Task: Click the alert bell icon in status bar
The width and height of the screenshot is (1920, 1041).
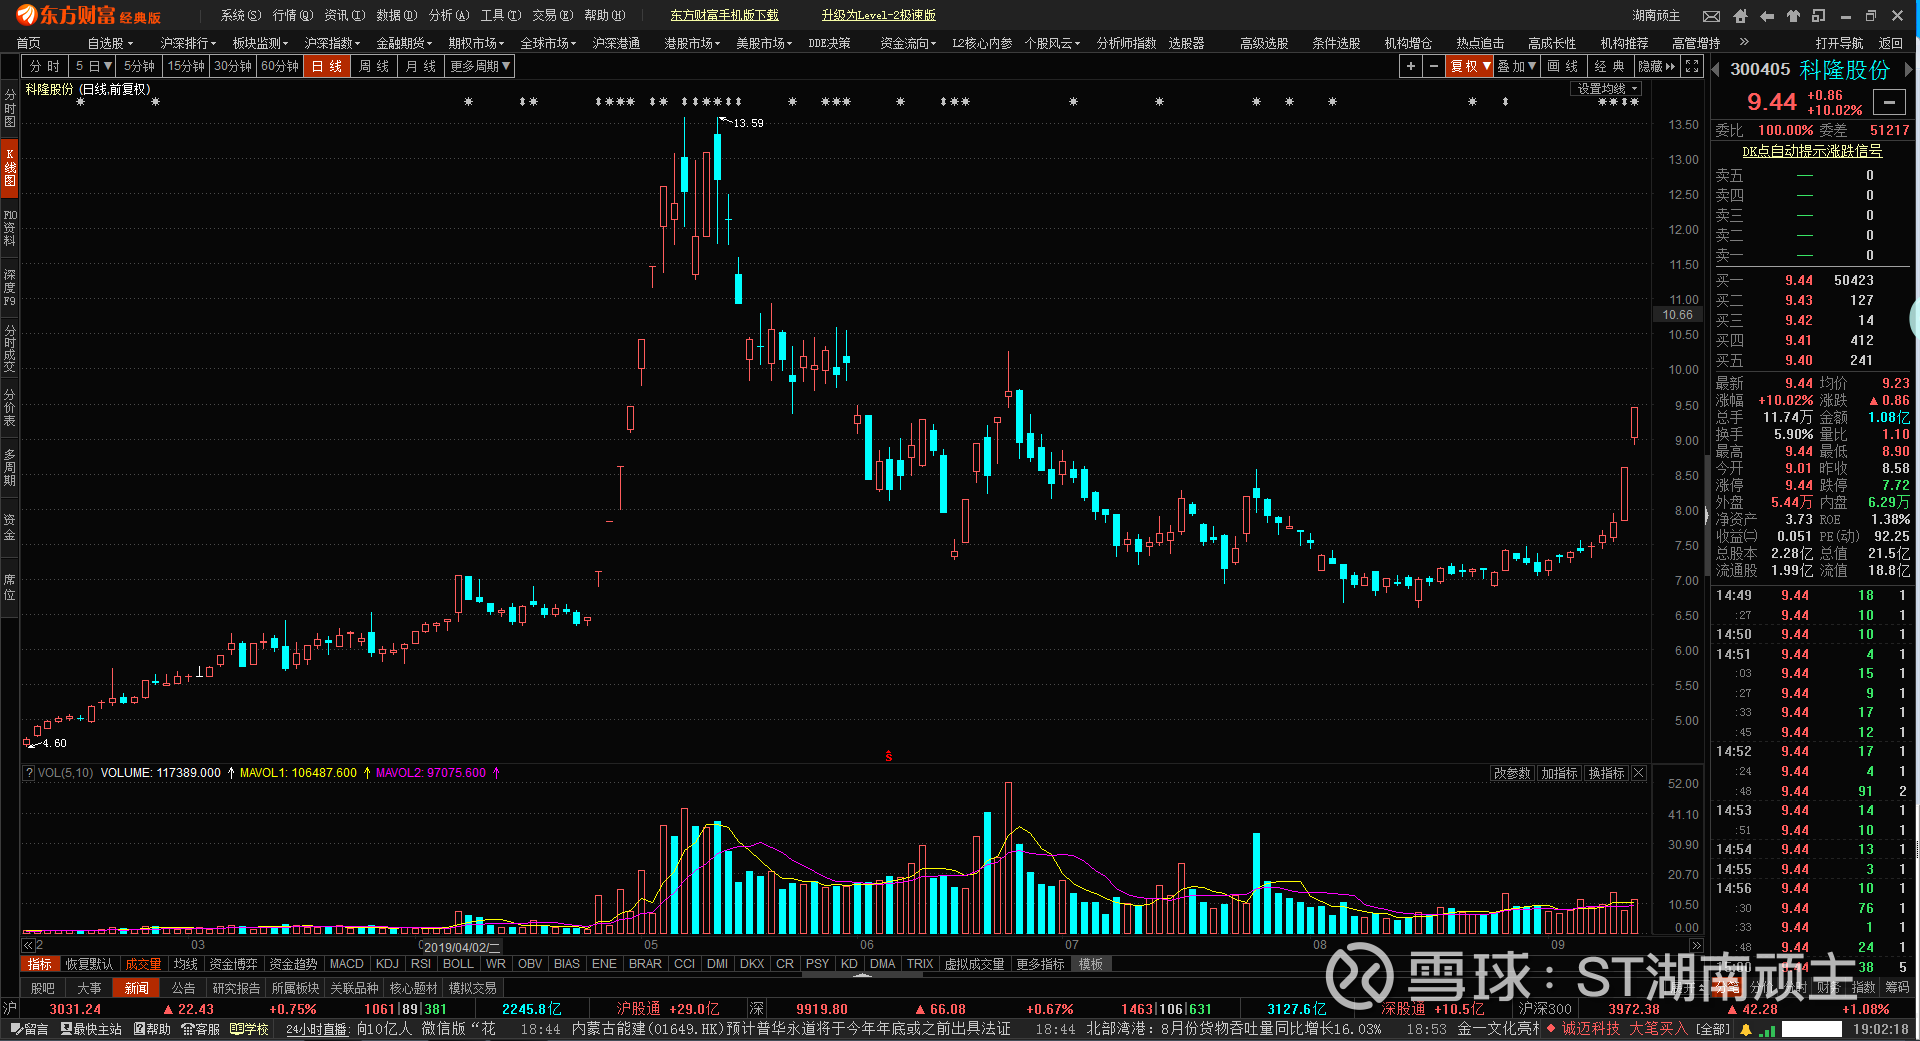Action: [1747, 1029]
